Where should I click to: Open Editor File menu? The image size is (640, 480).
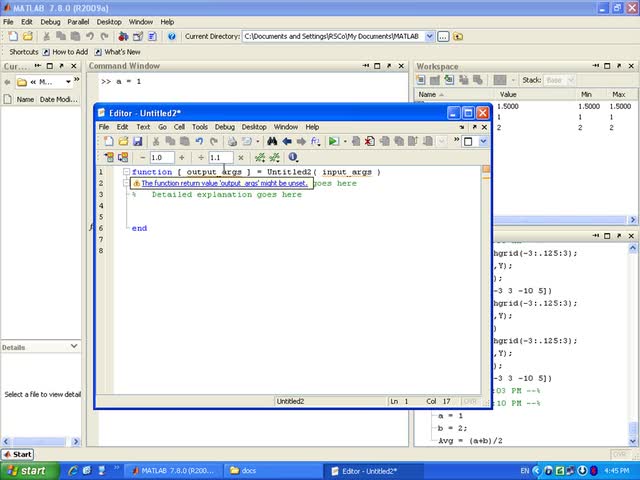(x=104, y=127)
